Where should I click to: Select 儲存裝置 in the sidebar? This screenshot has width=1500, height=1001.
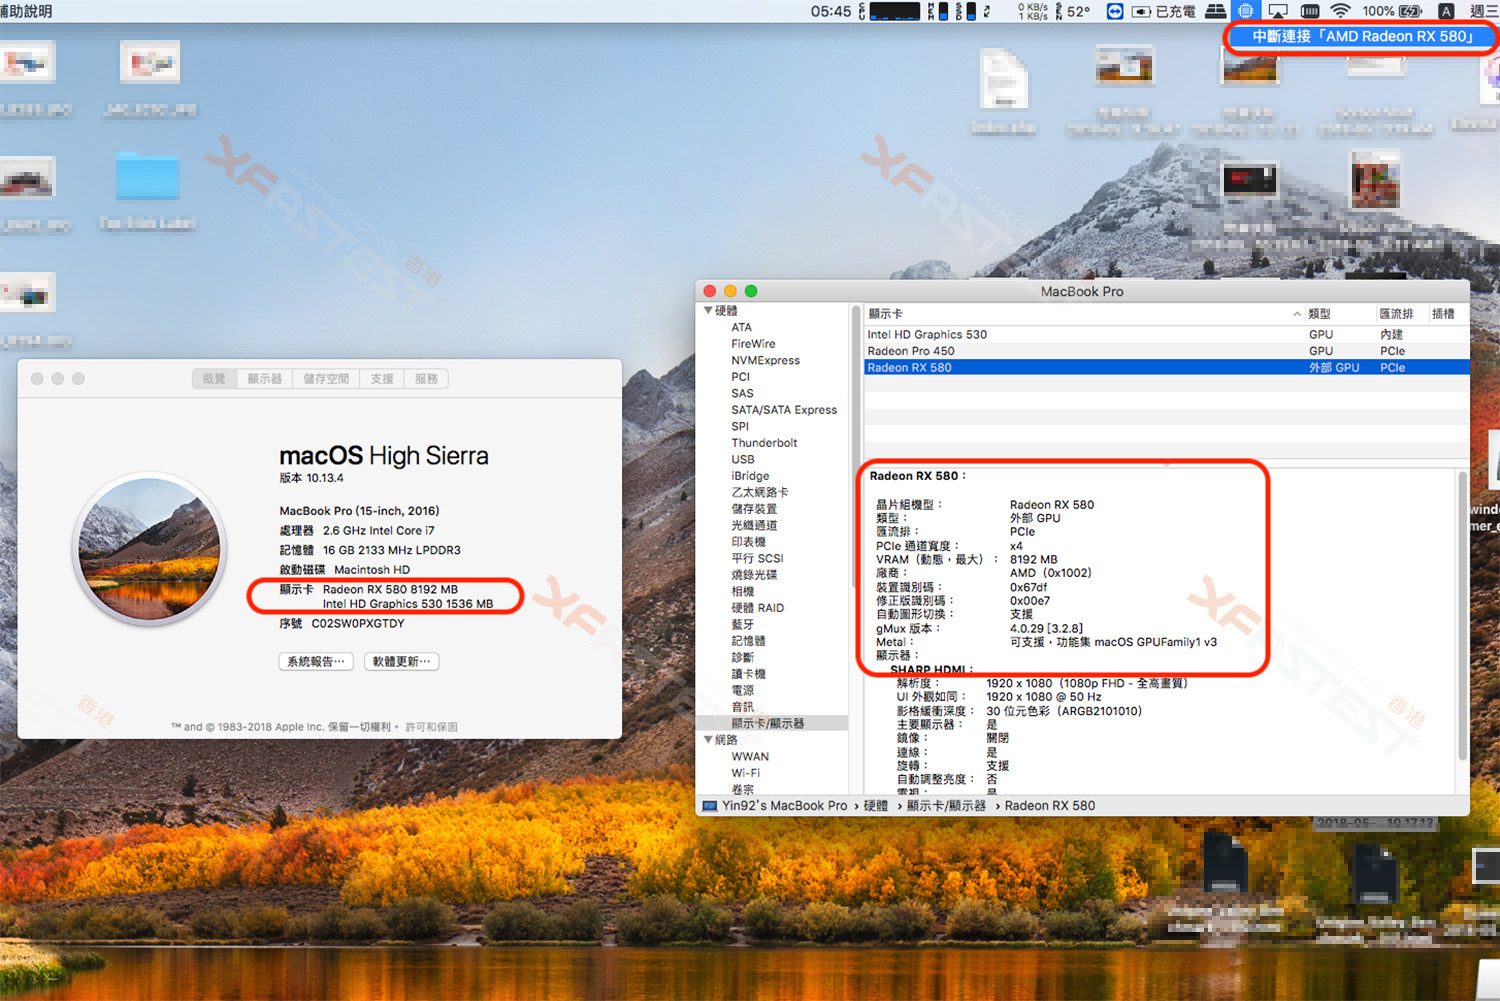(x=754, y=509)
